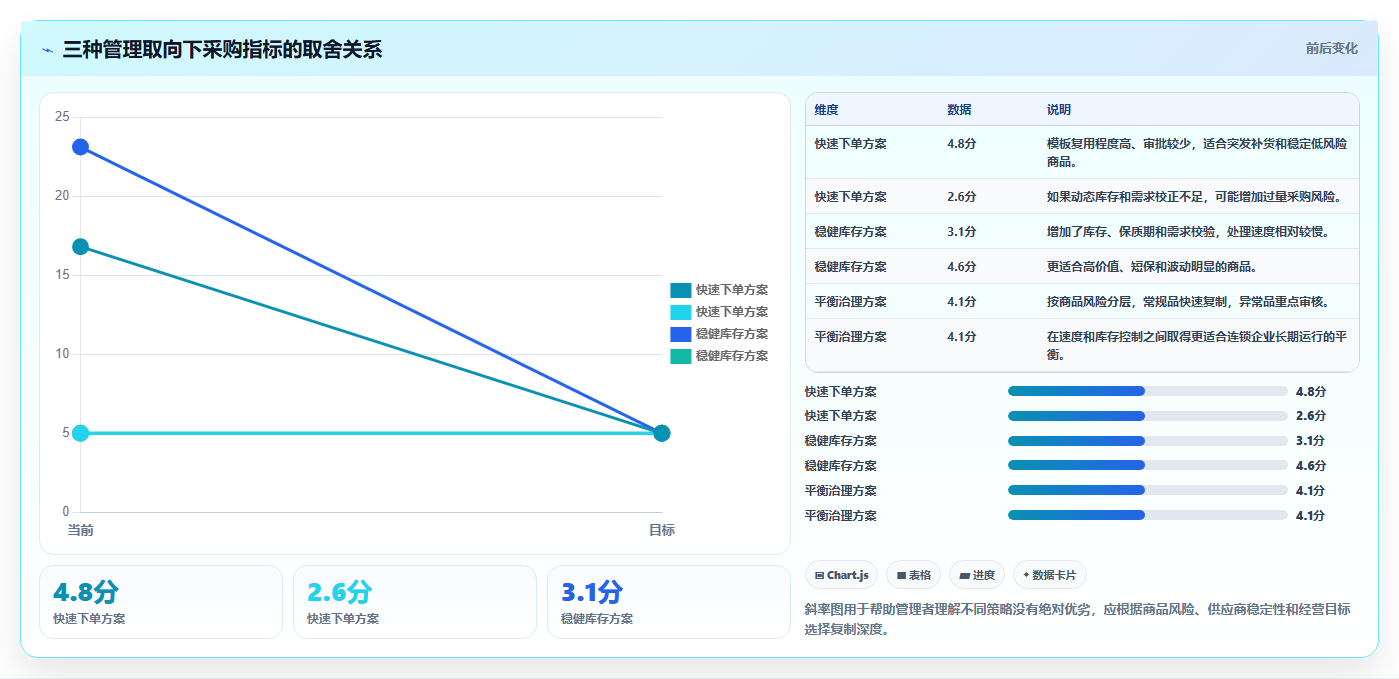Click the 2.6分 progress bar

tap(1147, 416)
